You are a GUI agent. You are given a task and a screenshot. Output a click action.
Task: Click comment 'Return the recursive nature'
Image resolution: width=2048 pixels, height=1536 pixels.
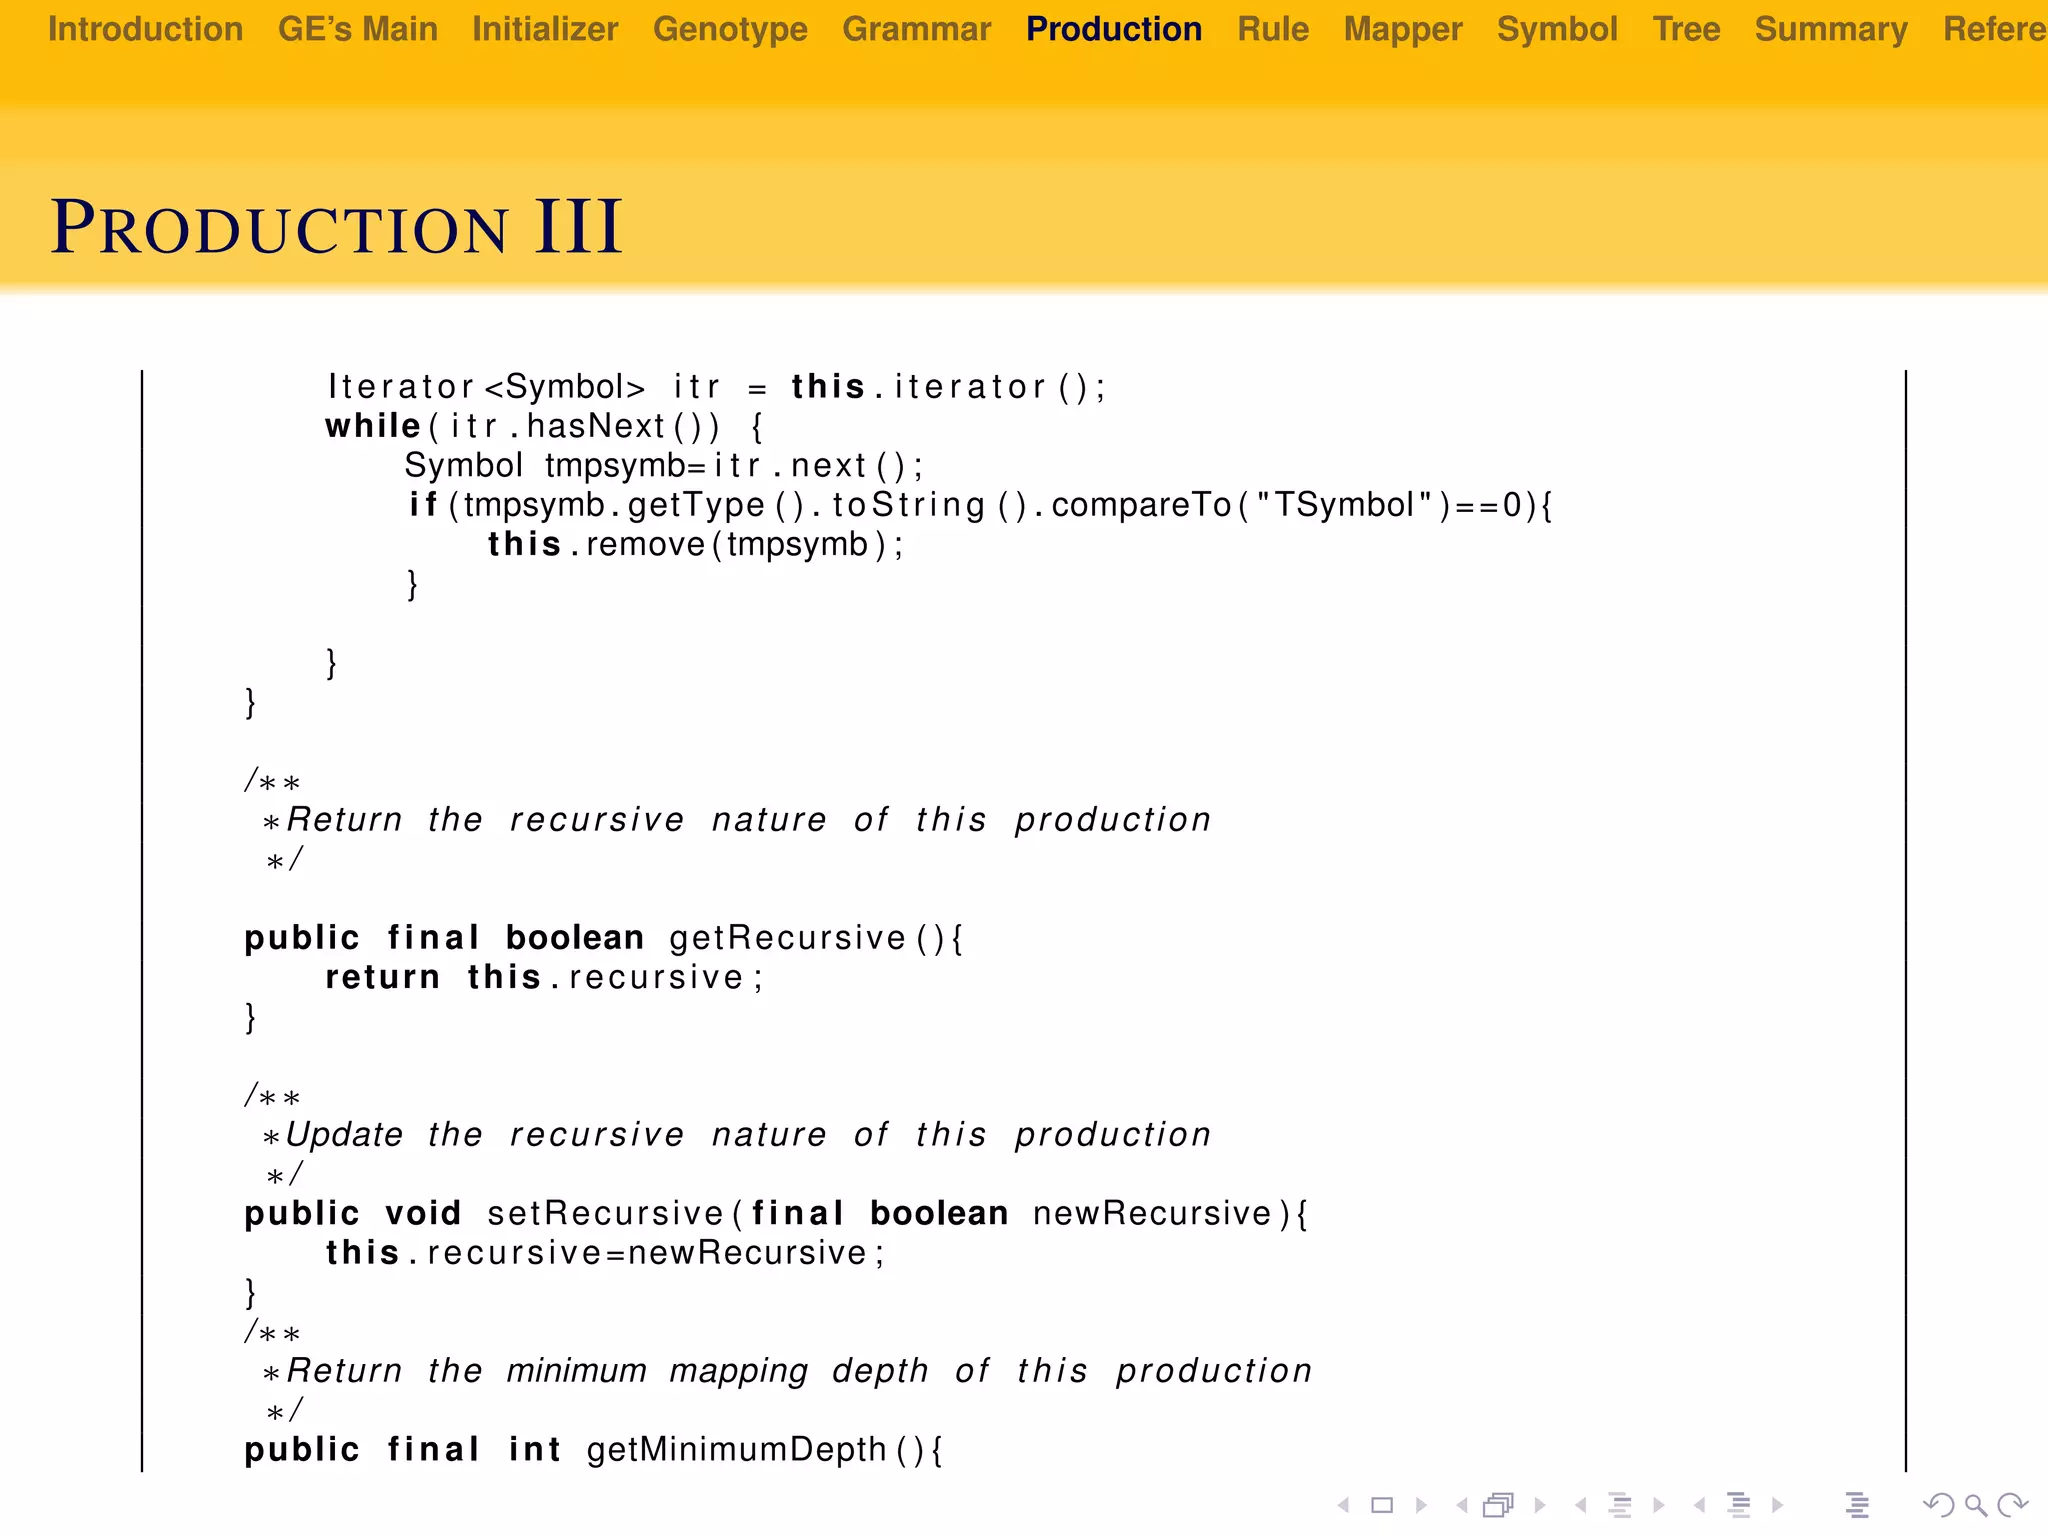point(737,820)
